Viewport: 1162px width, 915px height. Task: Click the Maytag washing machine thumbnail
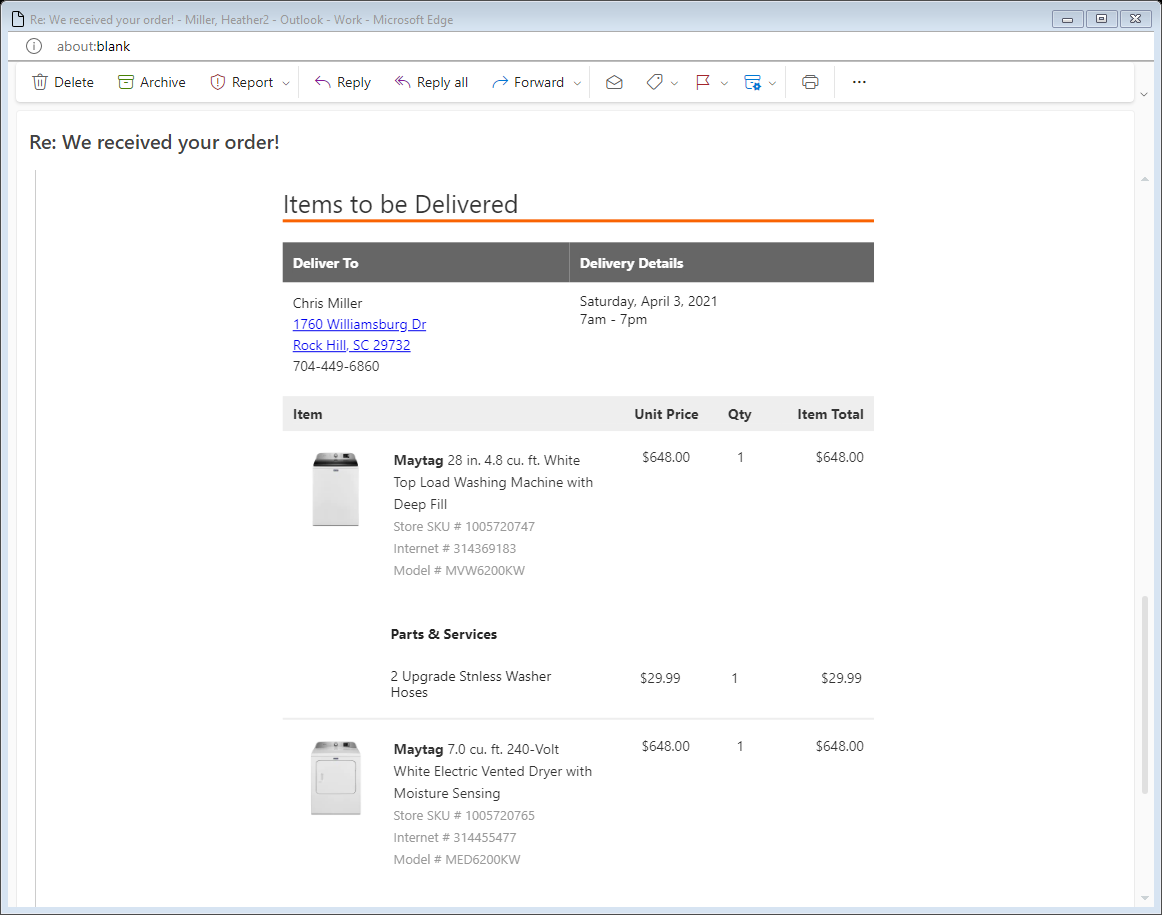[335, 489]
